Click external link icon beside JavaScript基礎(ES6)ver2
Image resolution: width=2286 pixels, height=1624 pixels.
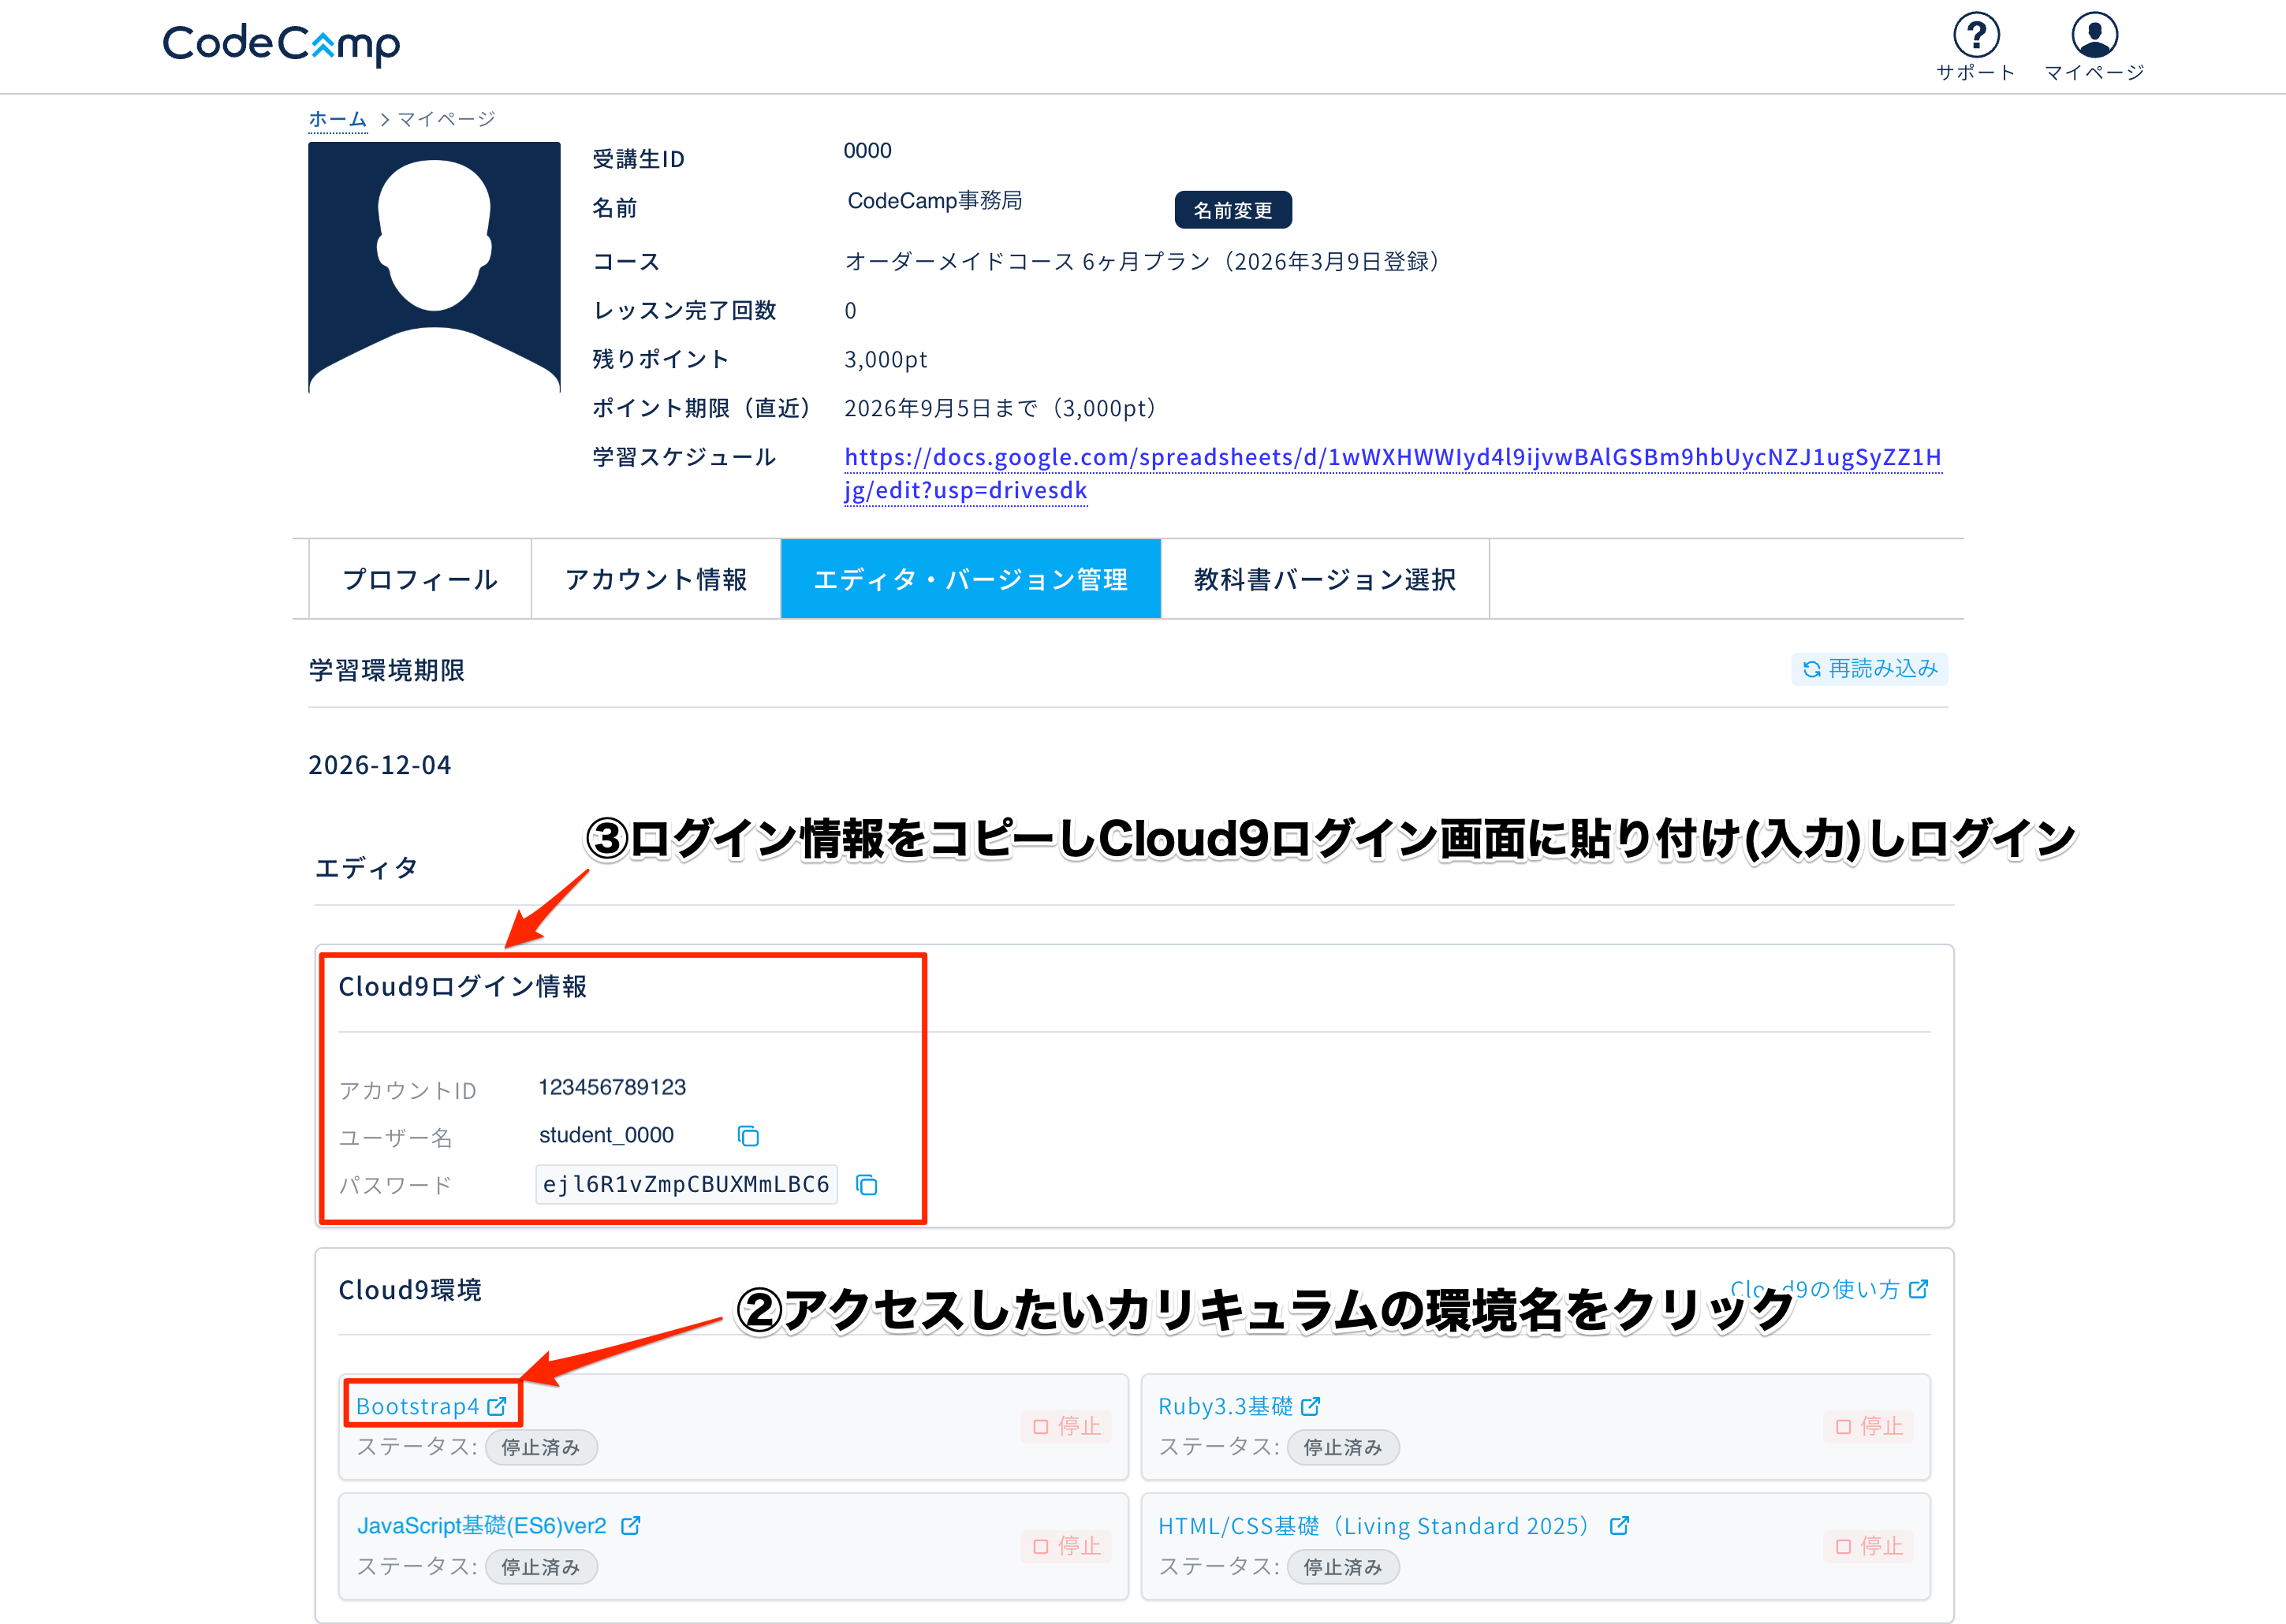click(630, 1526)
